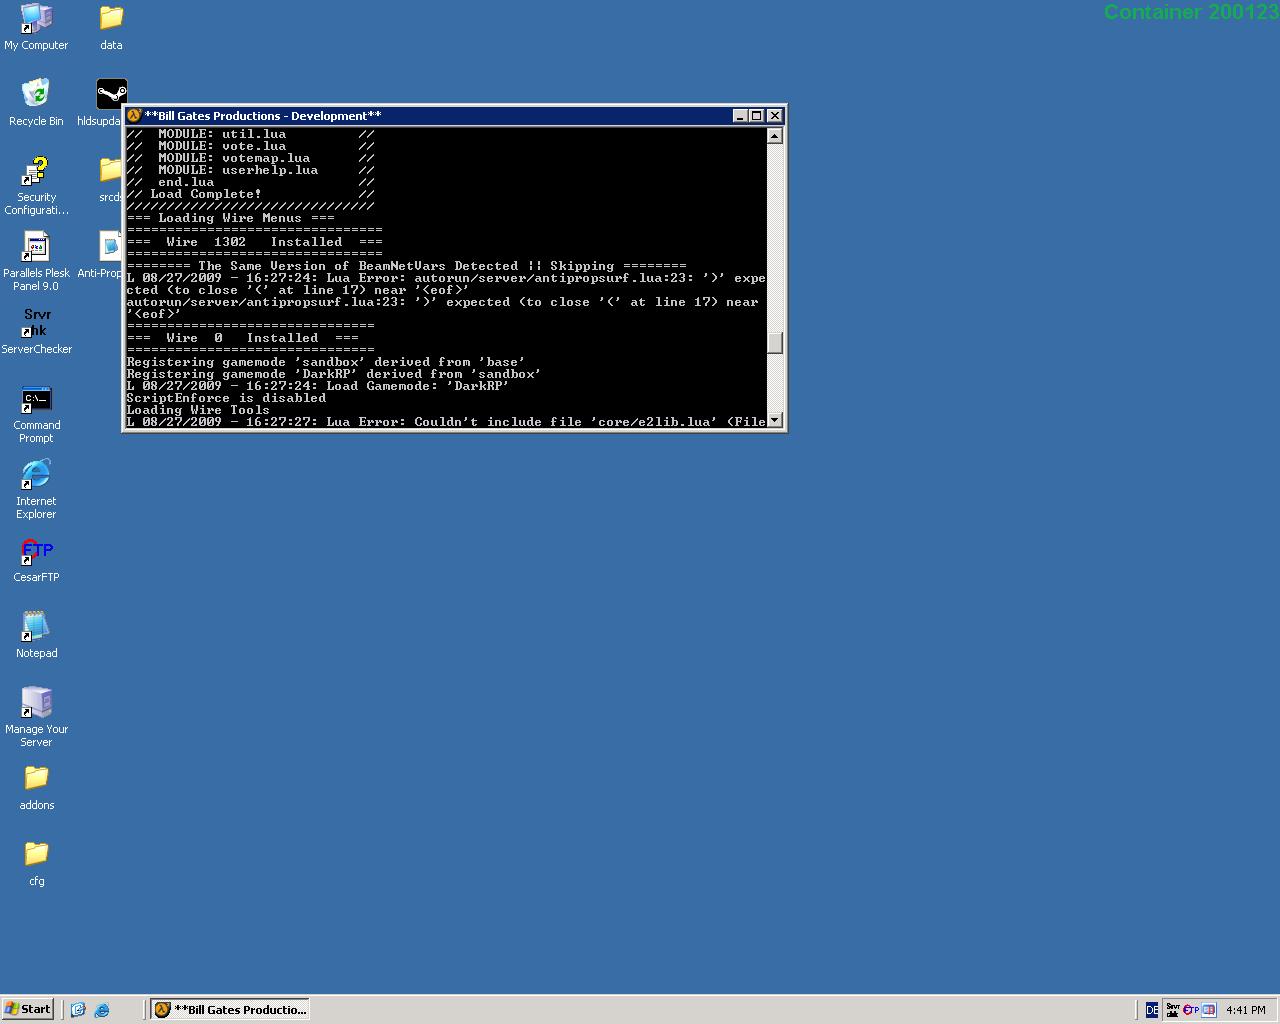Click the Start button

click(x=28, y=1009)
